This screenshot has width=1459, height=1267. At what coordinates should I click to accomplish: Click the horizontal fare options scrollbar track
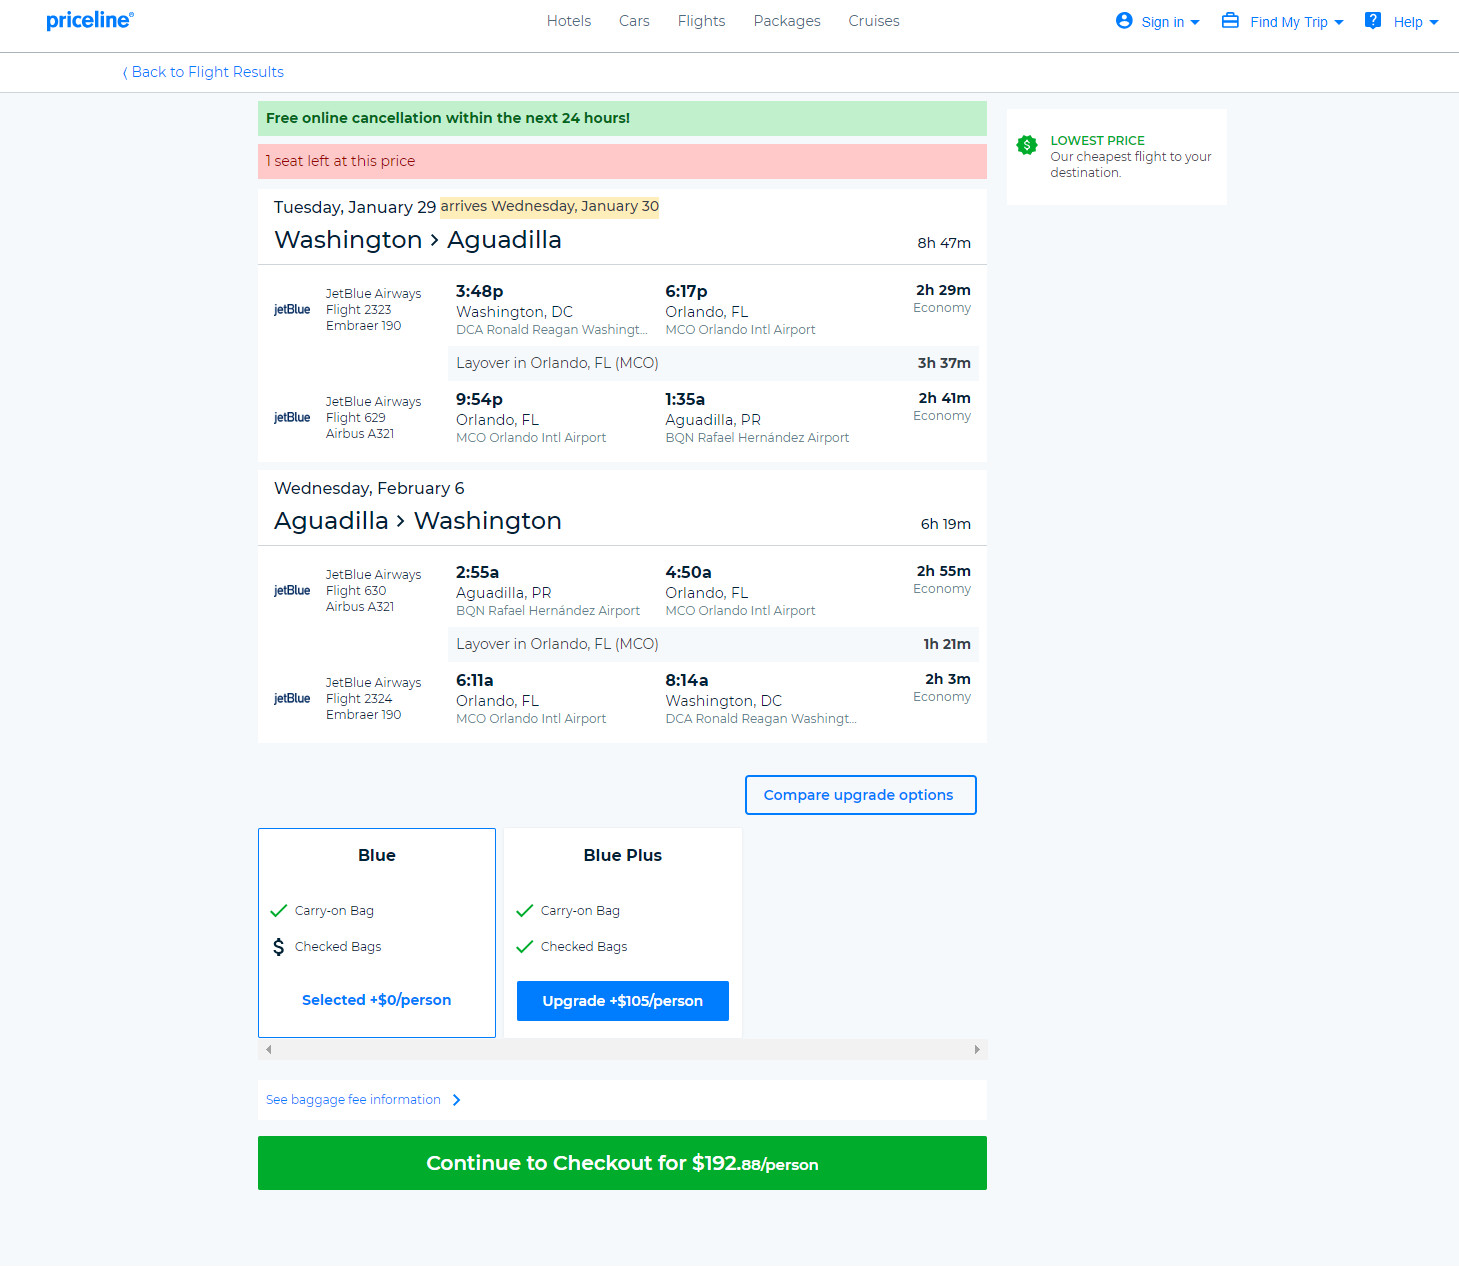(x=622, y=1049)
